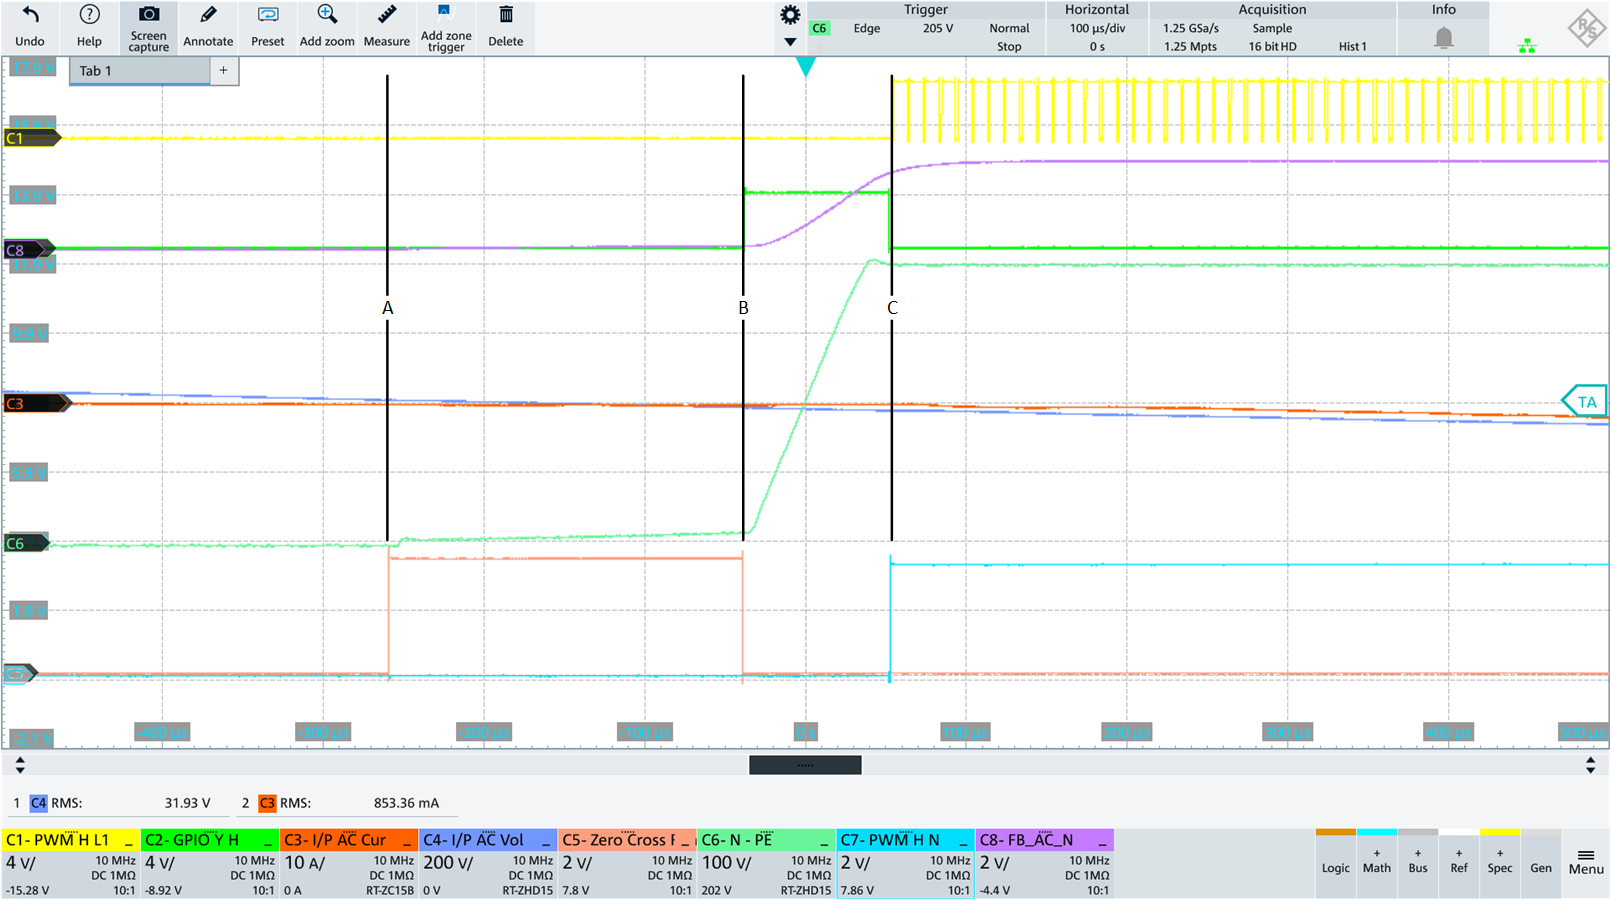Minimize the C8 channel box via dash

click(1102, 843)
